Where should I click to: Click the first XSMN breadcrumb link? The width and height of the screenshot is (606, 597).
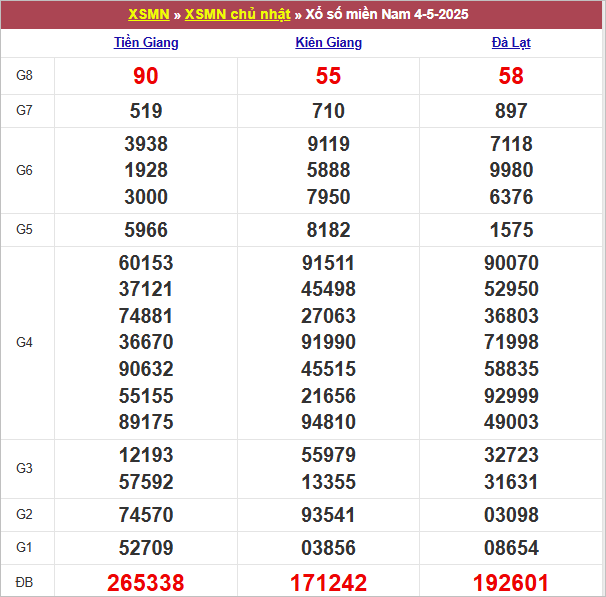pos(149,15)
